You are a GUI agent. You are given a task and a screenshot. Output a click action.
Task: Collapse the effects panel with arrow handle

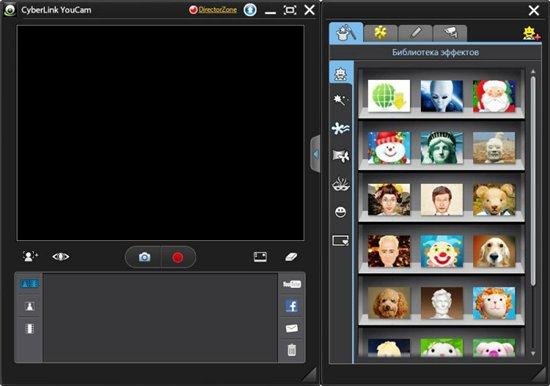[x=316, y=154]
